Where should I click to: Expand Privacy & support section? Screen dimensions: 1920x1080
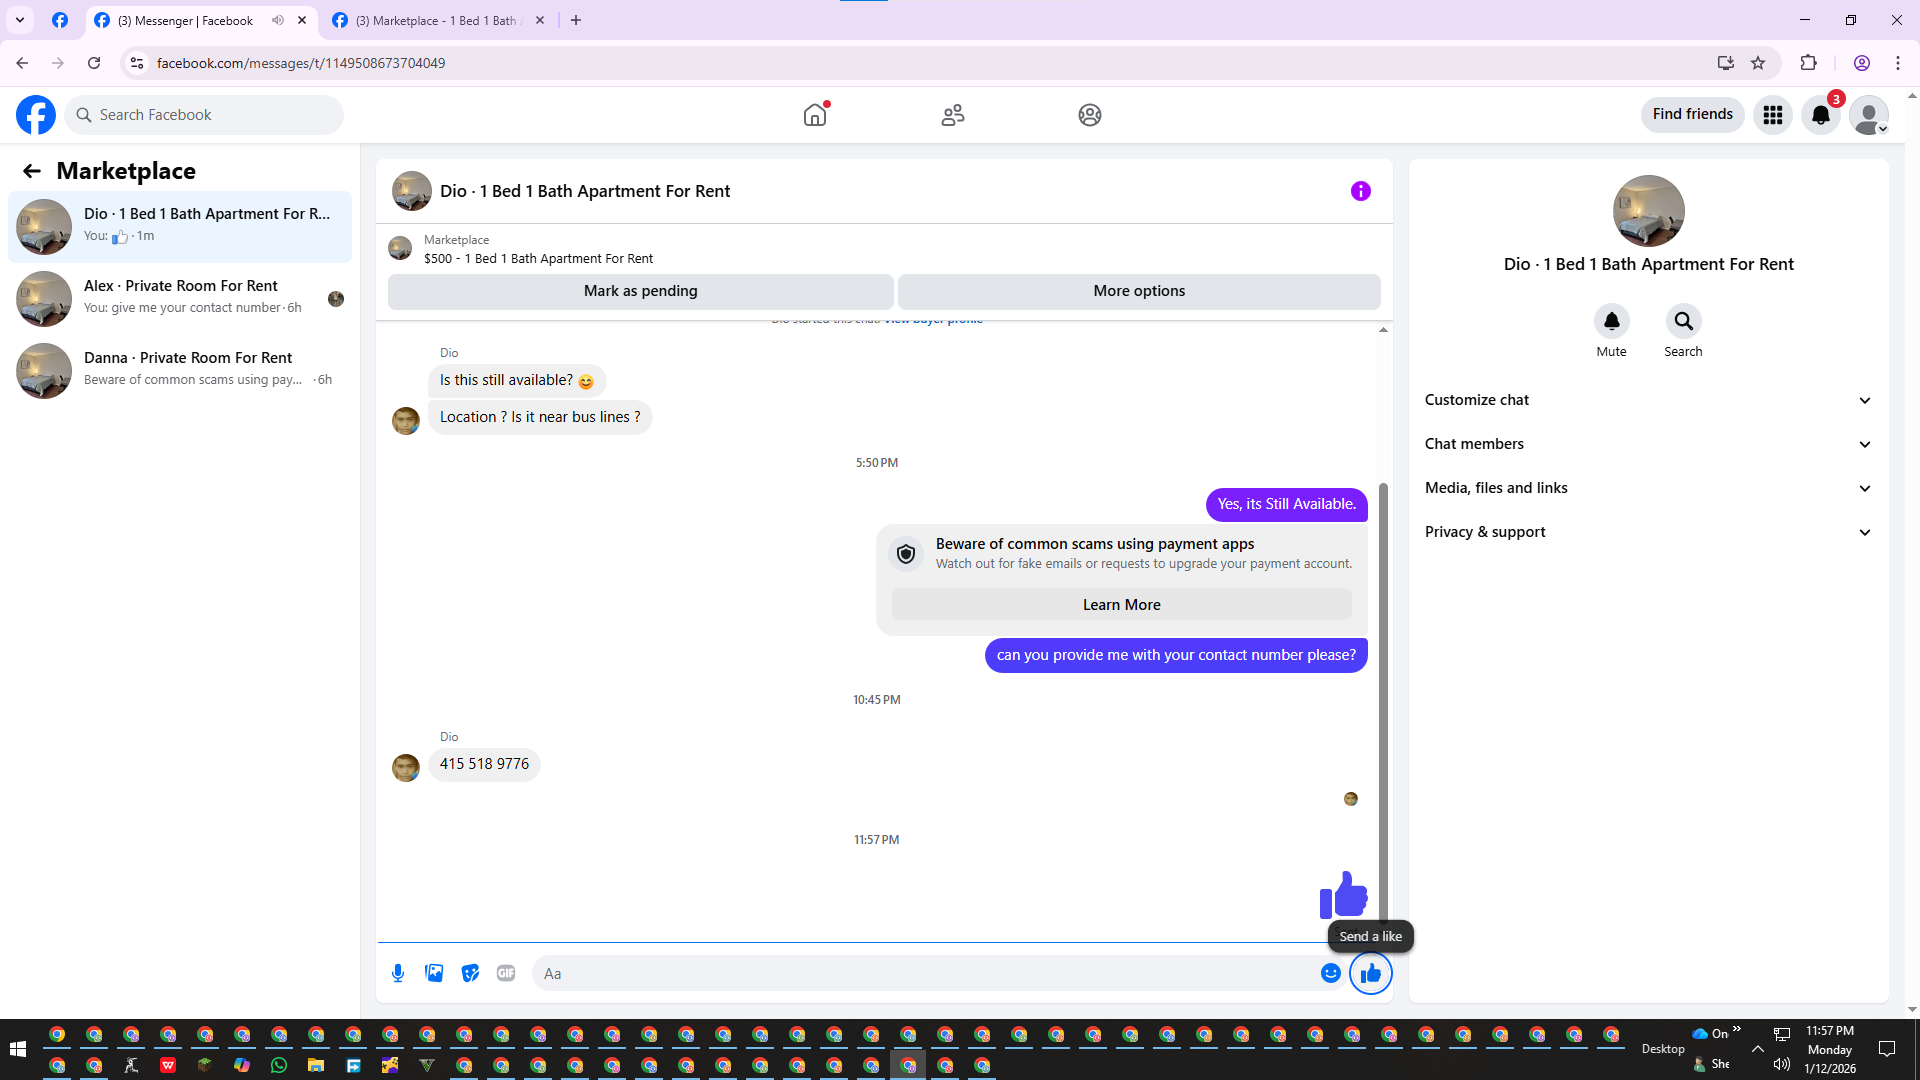click(1648, 532)
